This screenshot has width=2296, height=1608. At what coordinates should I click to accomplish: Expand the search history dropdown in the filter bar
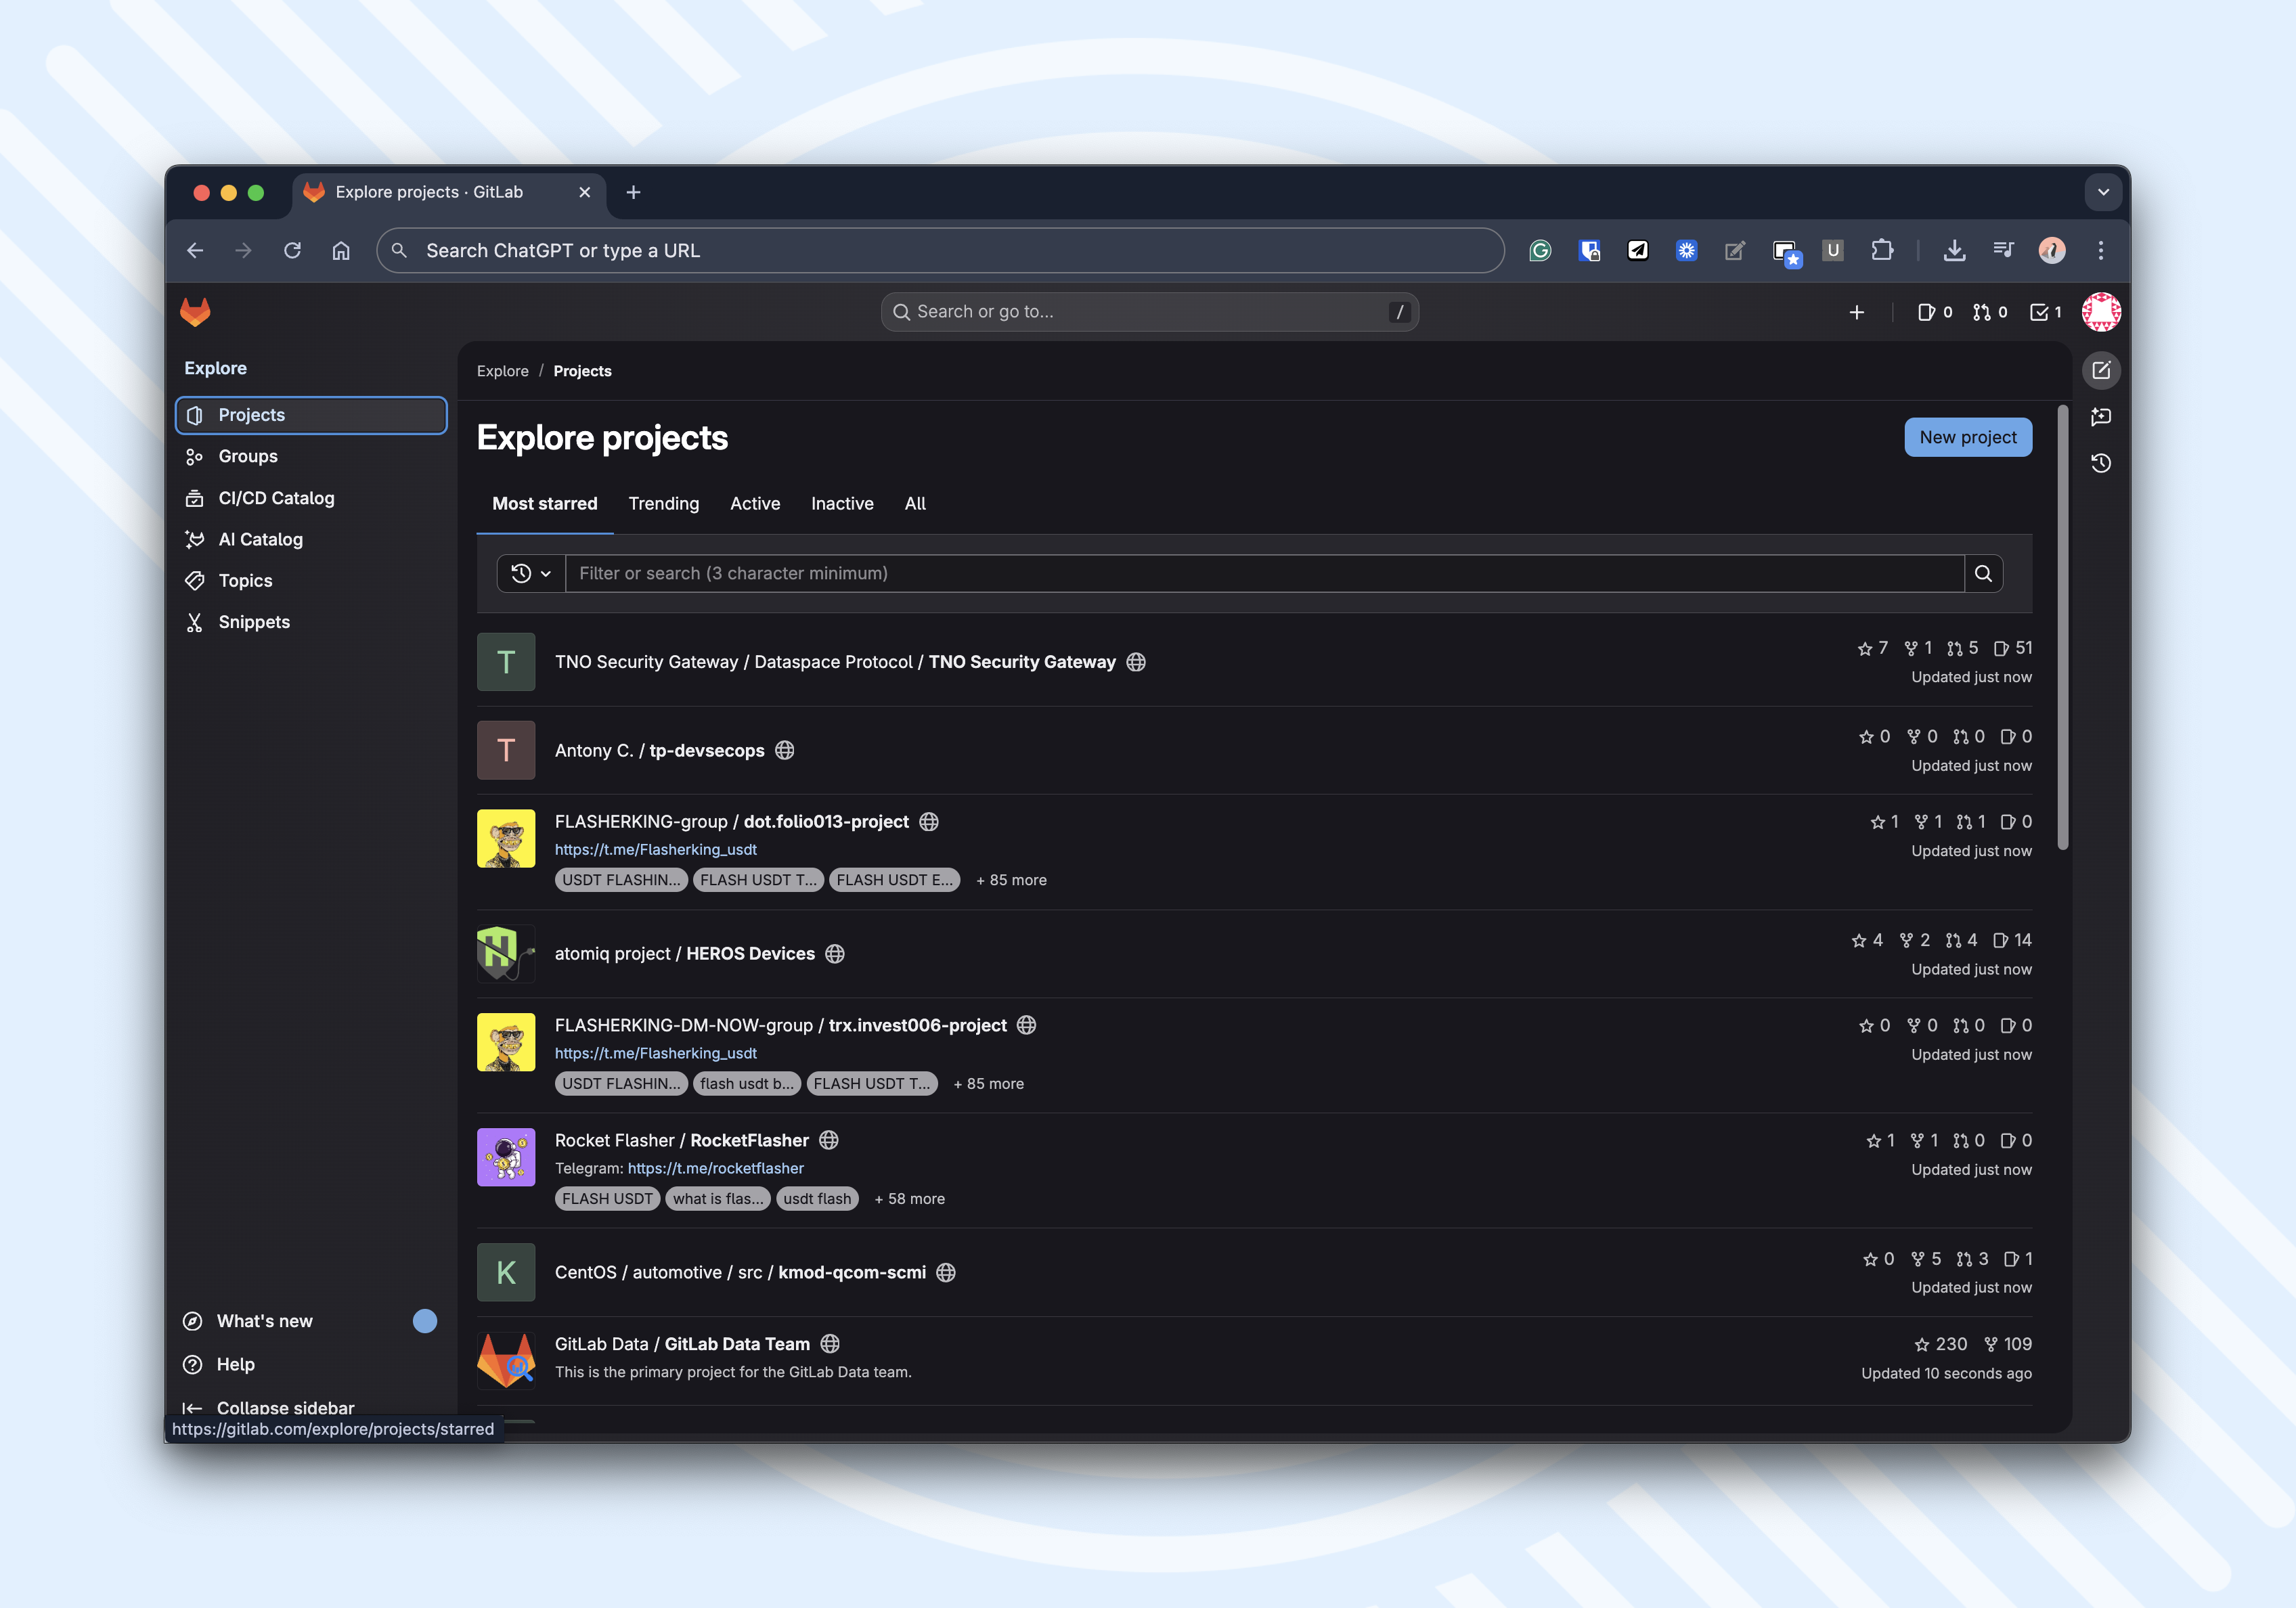point(530,573)
